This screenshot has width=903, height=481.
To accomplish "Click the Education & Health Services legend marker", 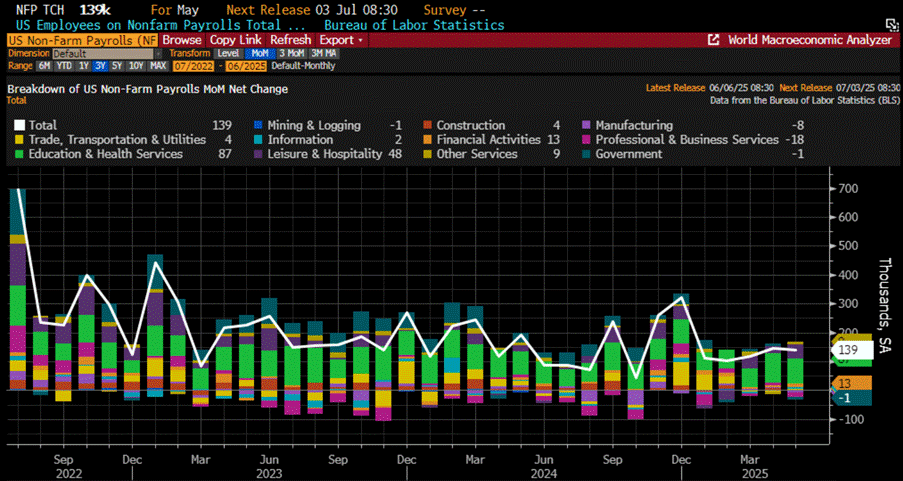I will (18, 154).
